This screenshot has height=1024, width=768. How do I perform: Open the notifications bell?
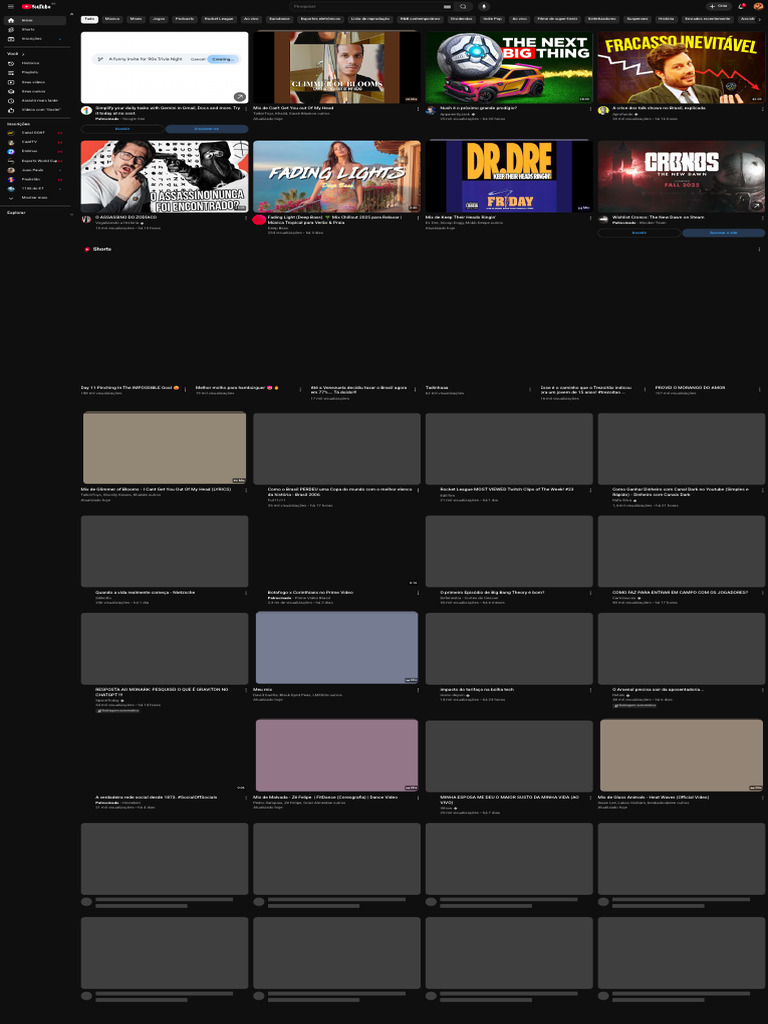point(741,6)
